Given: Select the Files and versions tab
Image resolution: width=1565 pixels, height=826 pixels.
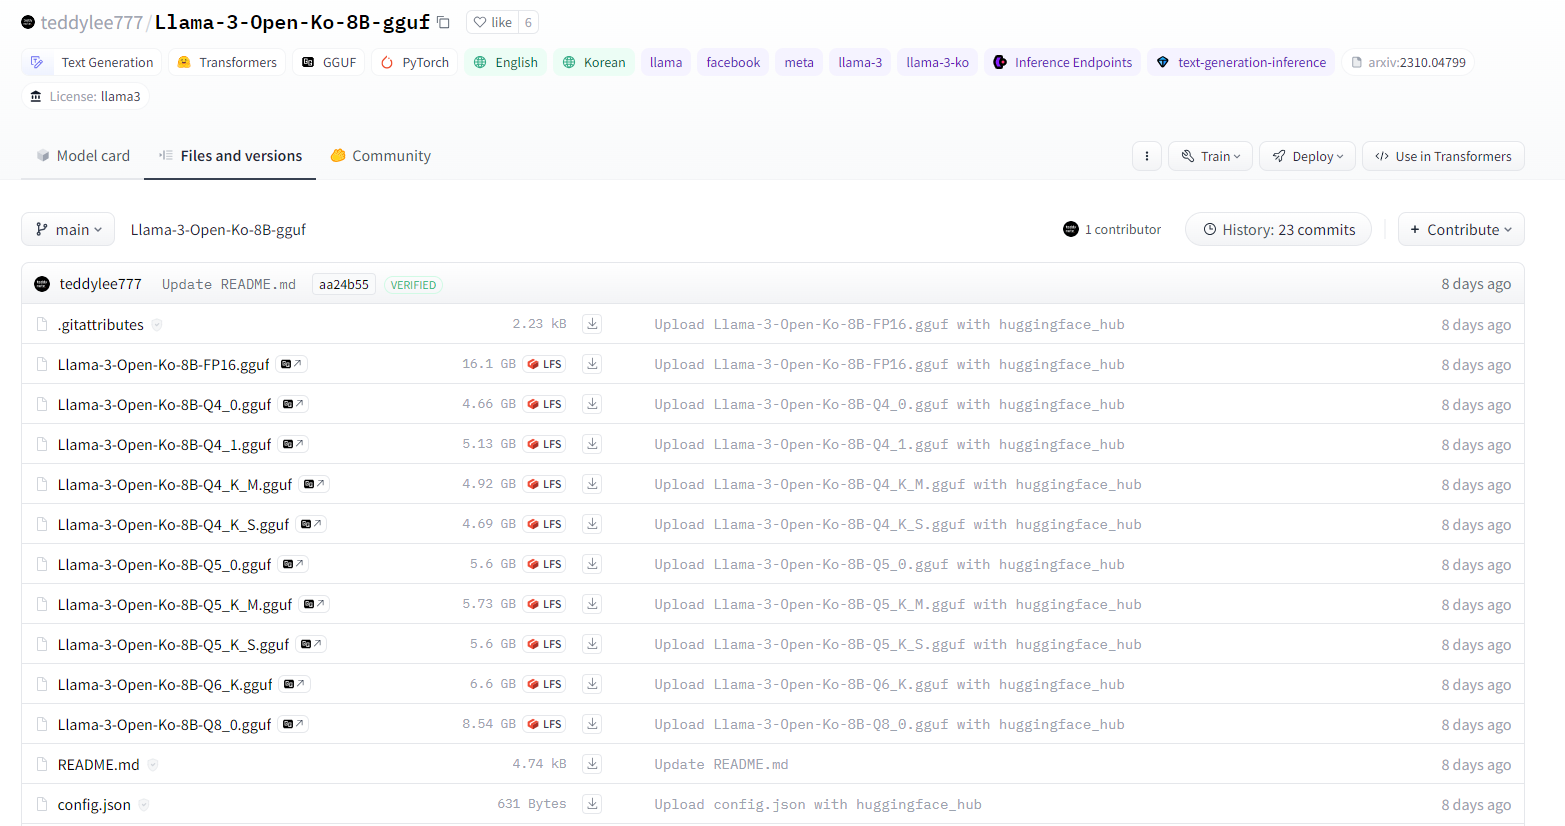Looking at the screenshot, I should pos(230,156).
